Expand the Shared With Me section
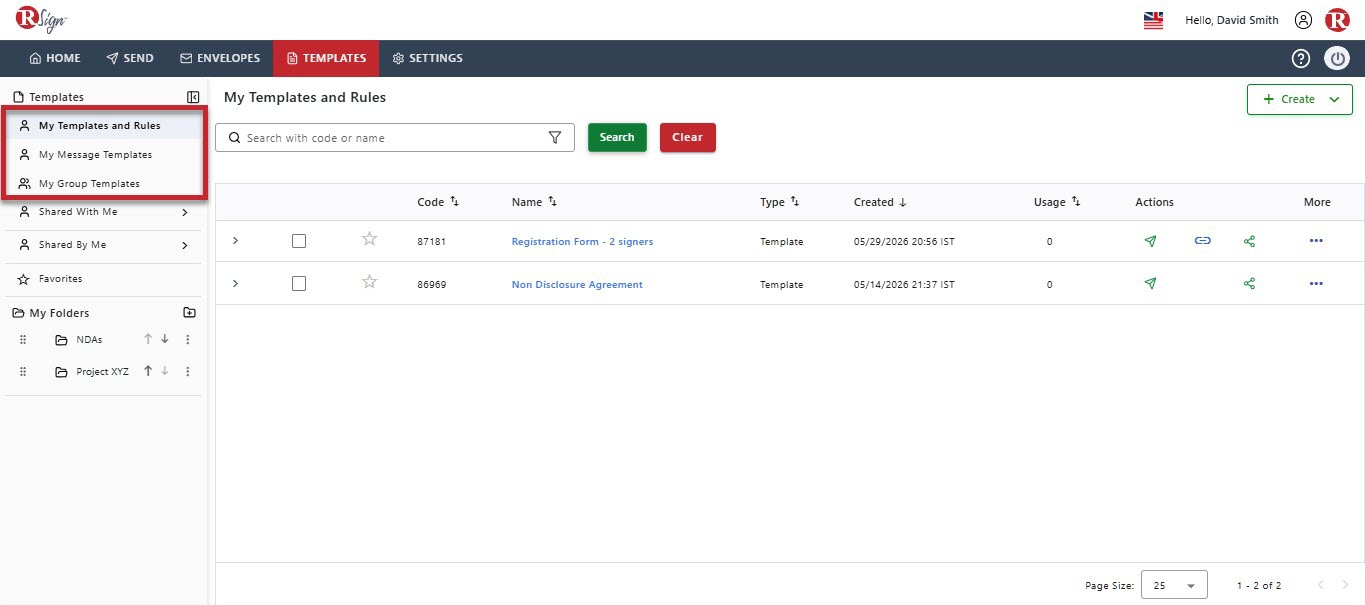 pyautogui.click(x=185, y=212)
